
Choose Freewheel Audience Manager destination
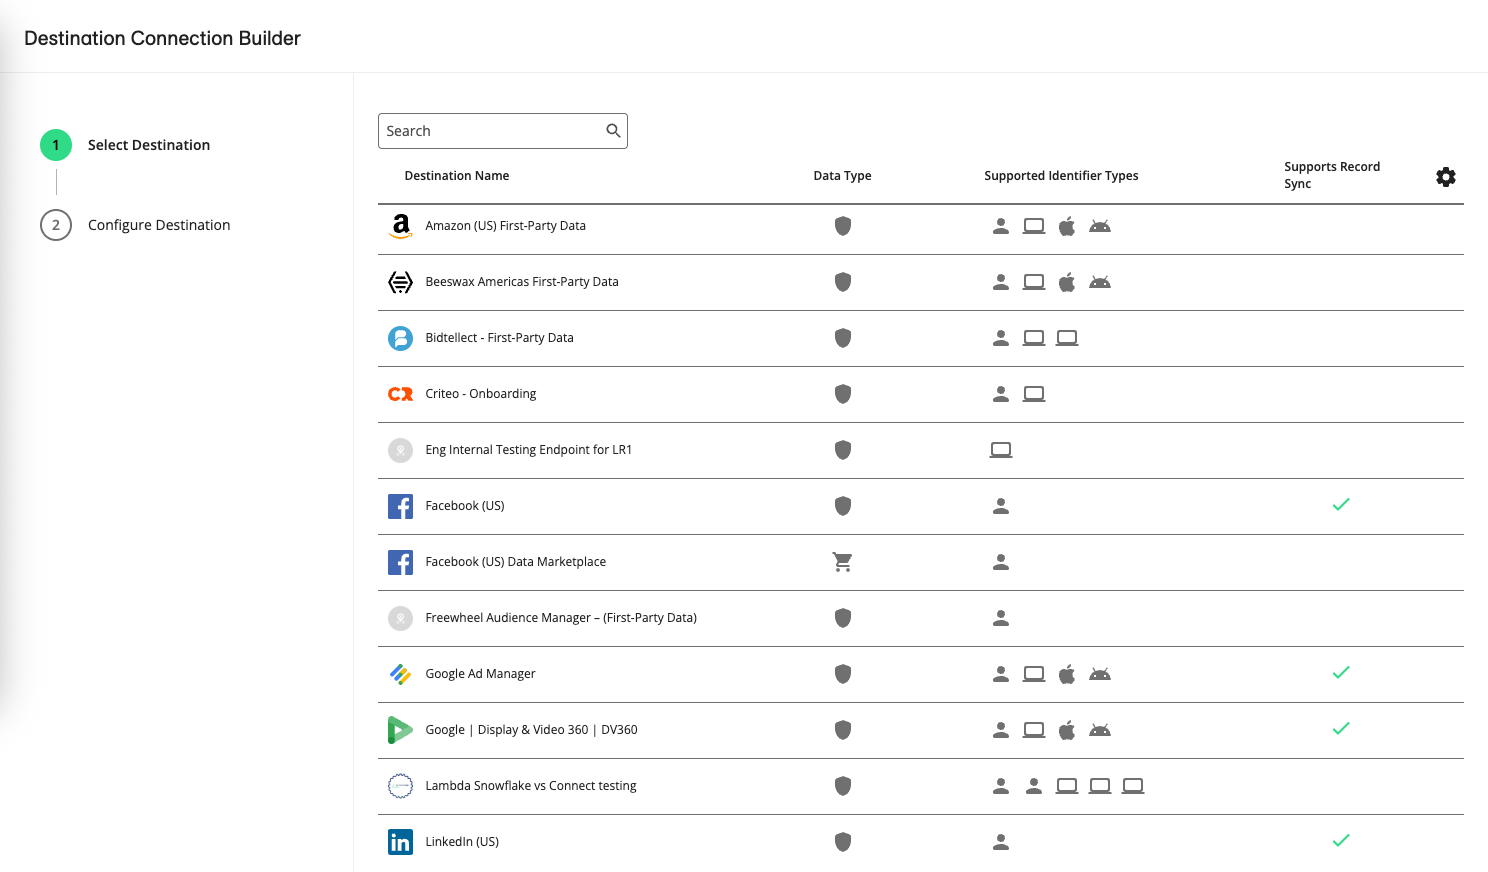[560, 618]
